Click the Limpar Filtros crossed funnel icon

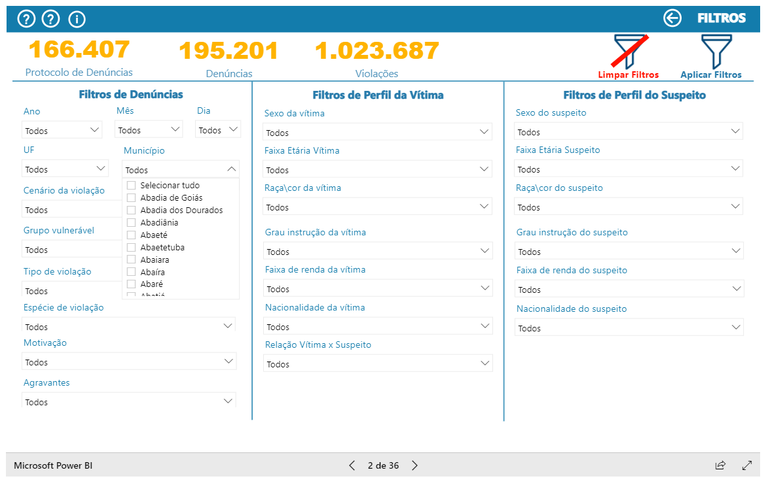[x=629, y=52]
